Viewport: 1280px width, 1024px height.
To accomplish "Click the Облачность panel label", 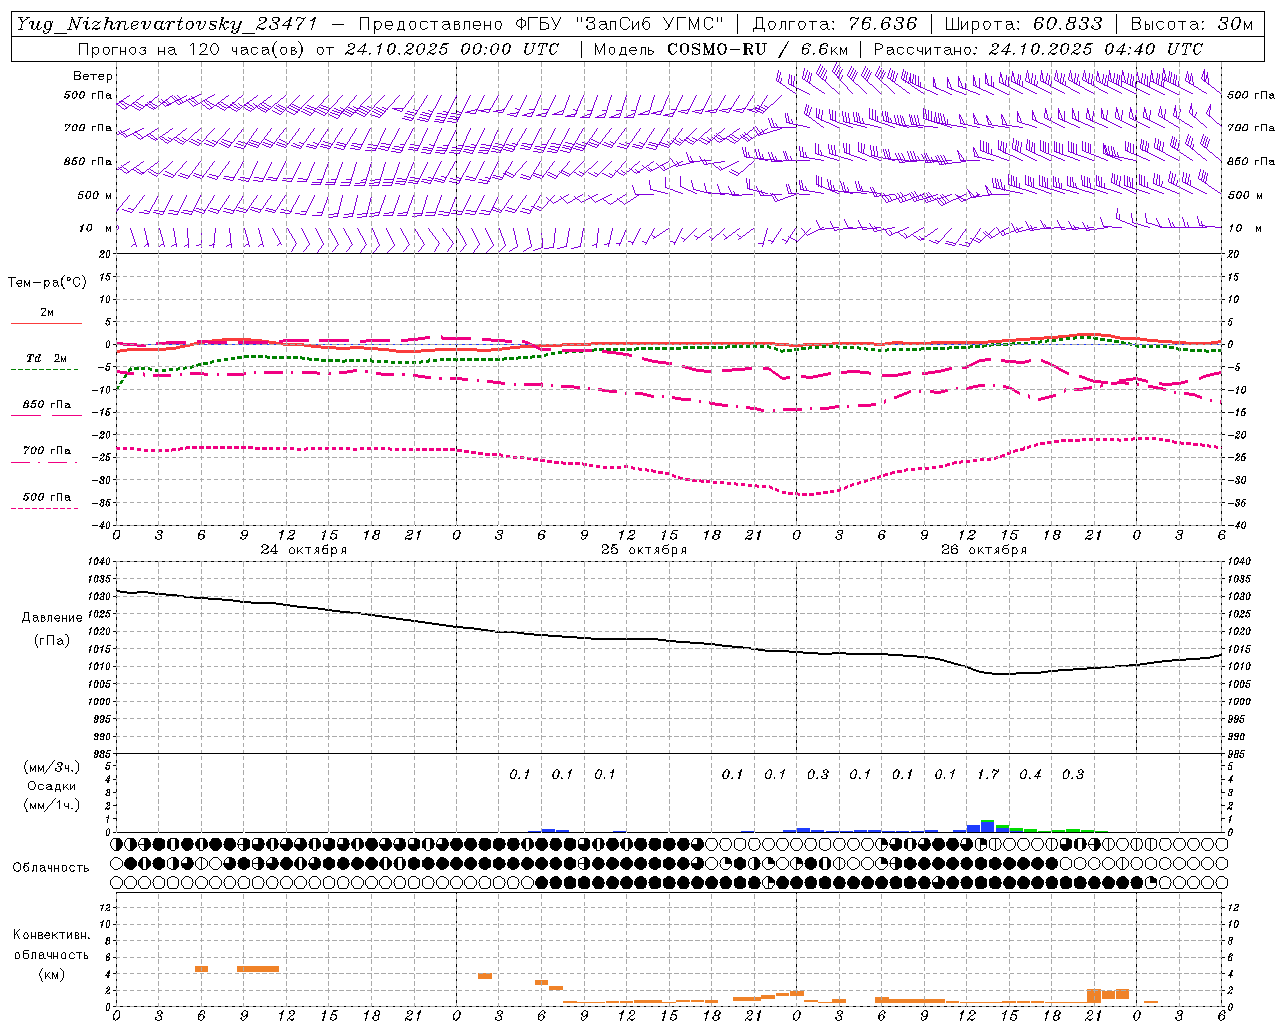I will 51,867.
